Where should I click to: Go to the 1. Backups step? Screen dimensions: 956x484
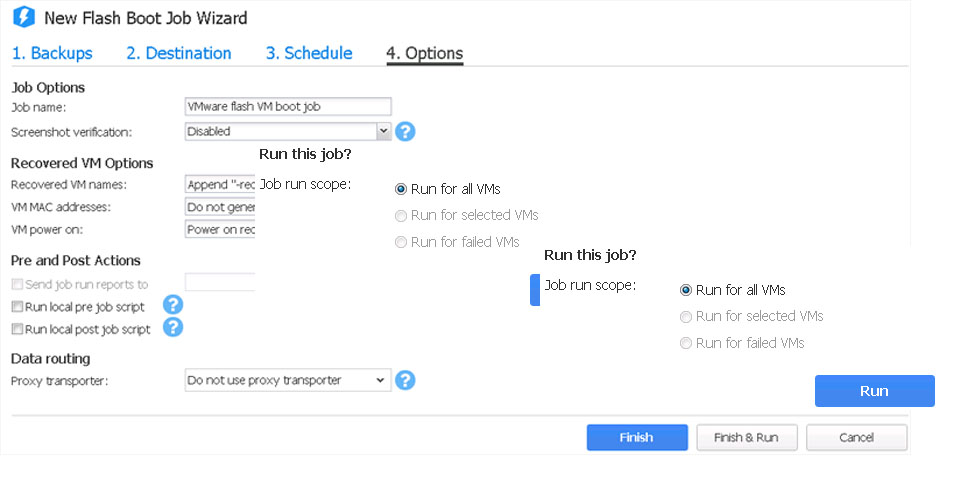[52, 53]
